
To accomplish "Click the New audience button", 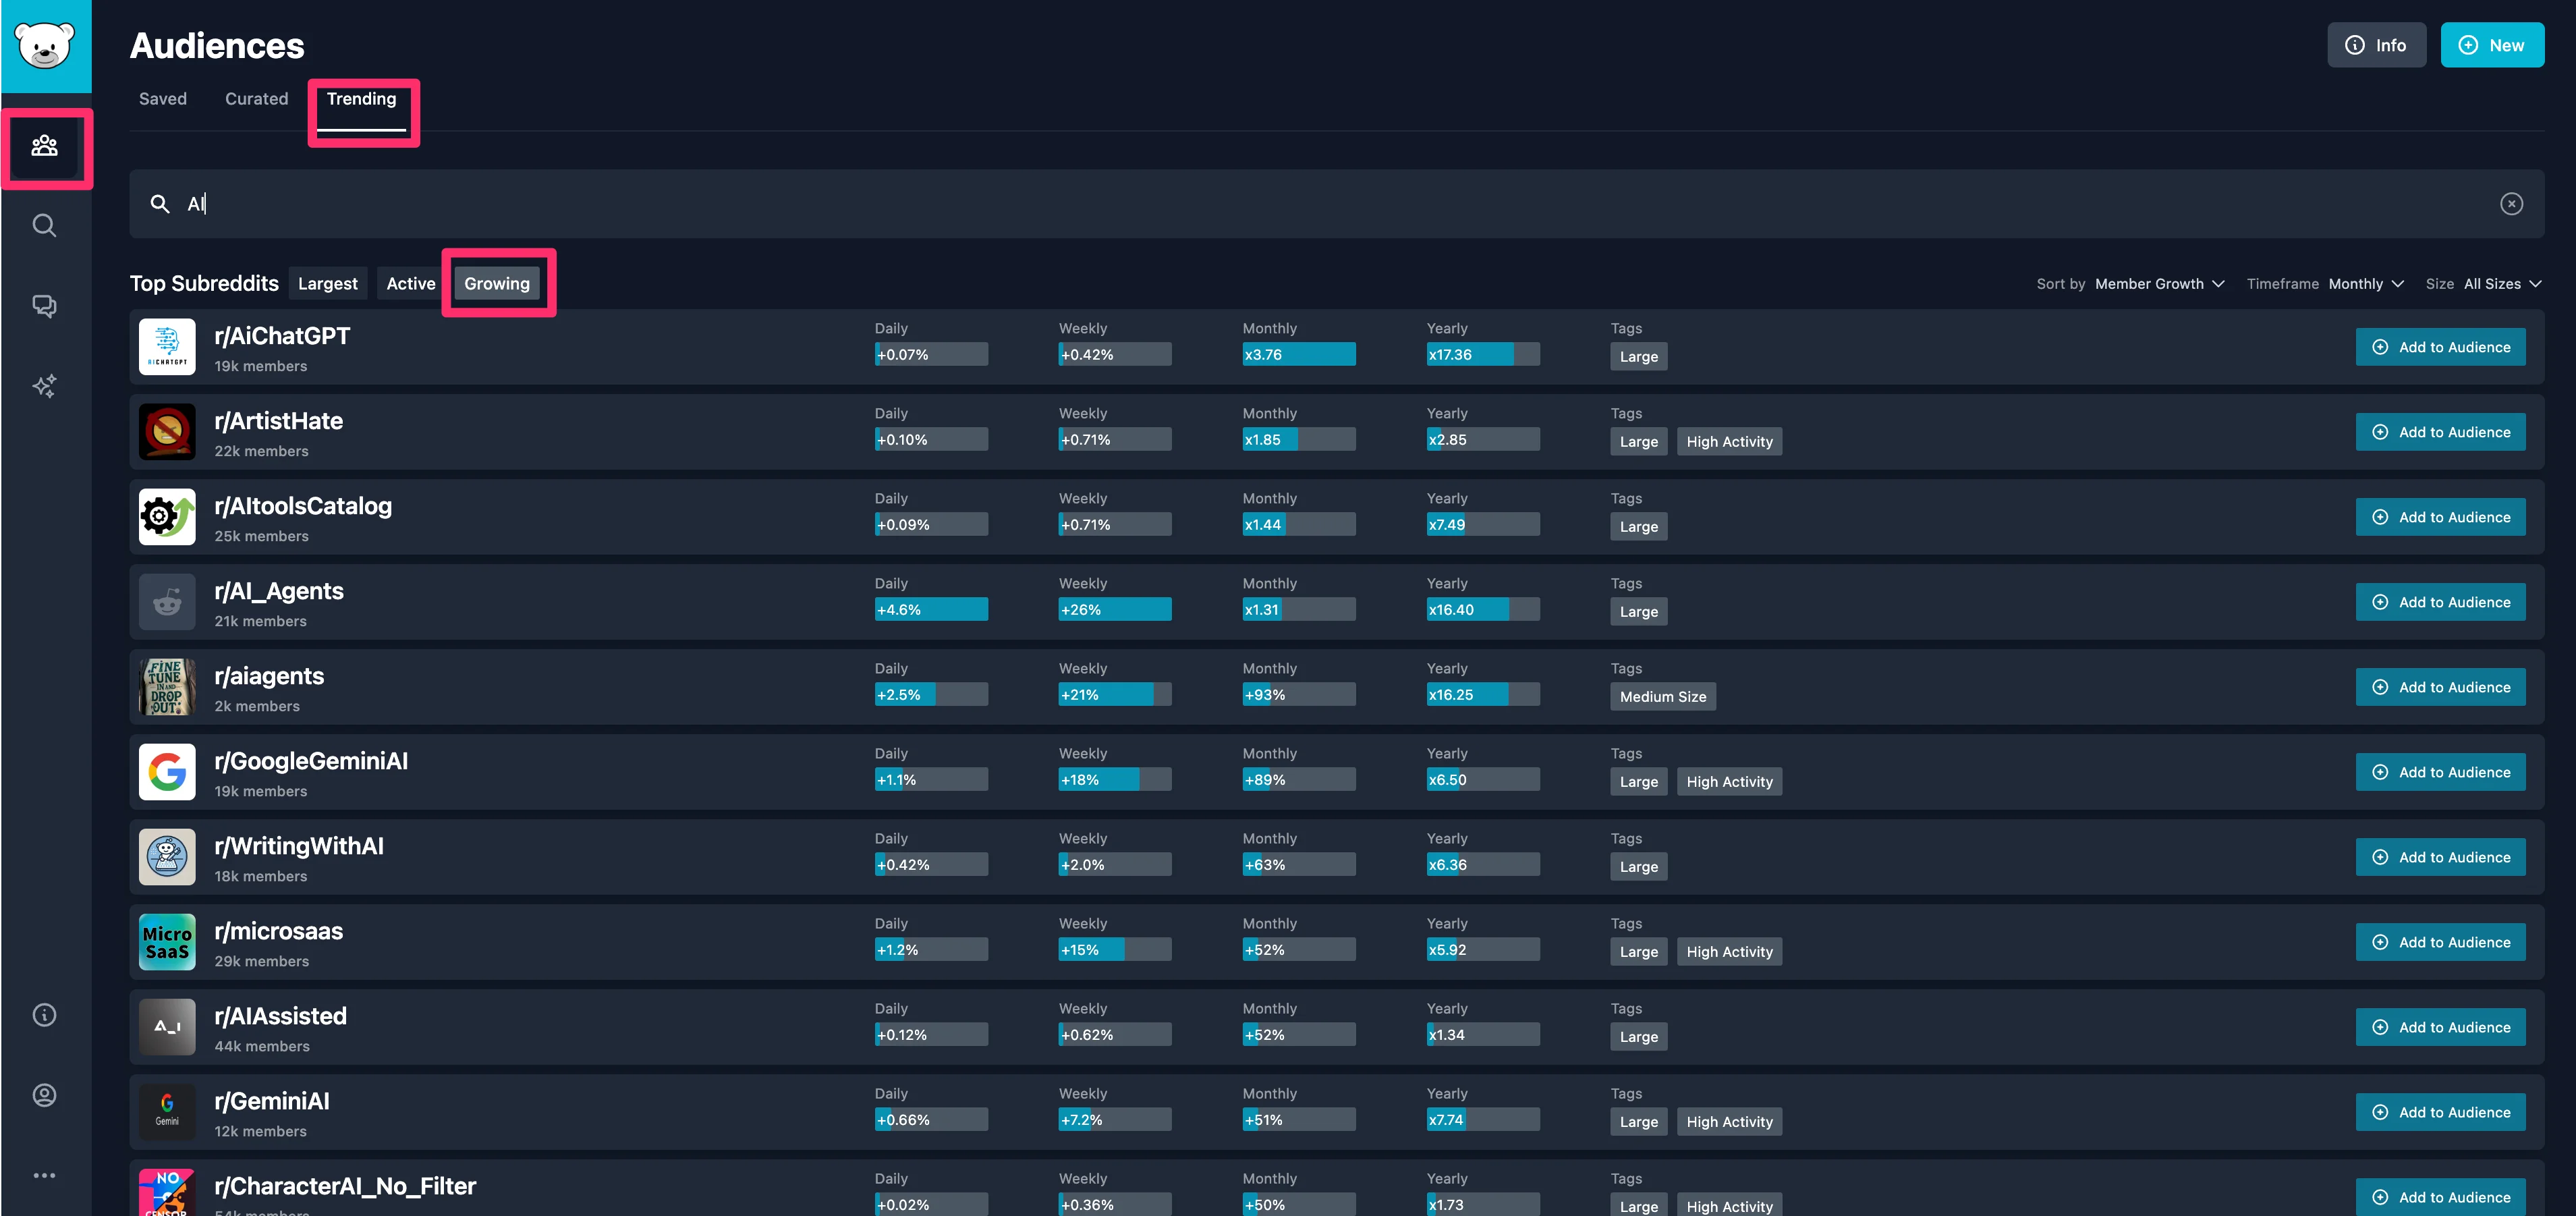I will [2491, 45].
